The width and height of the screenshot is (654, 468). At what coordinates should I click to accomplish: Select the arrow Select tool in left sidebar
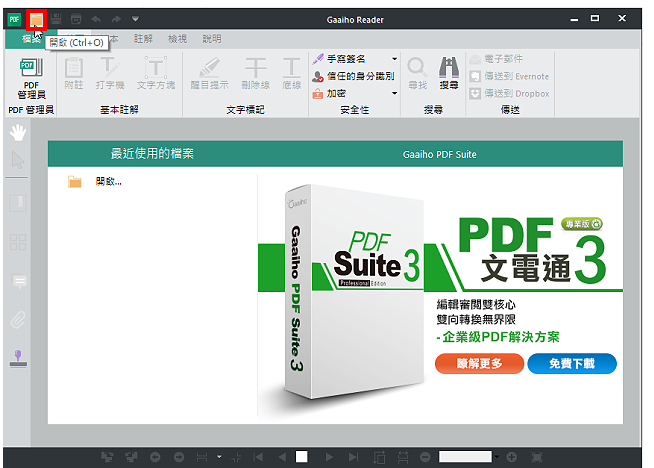pyautogui.click(x=18, y=160)
